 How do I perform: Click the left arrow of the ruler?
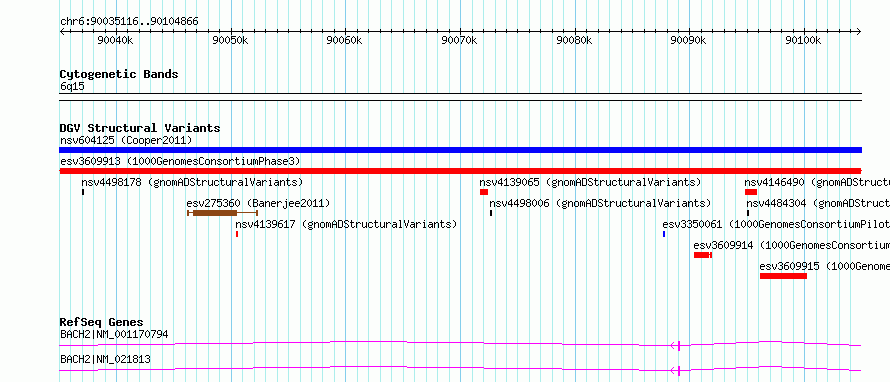coord(62,32)
